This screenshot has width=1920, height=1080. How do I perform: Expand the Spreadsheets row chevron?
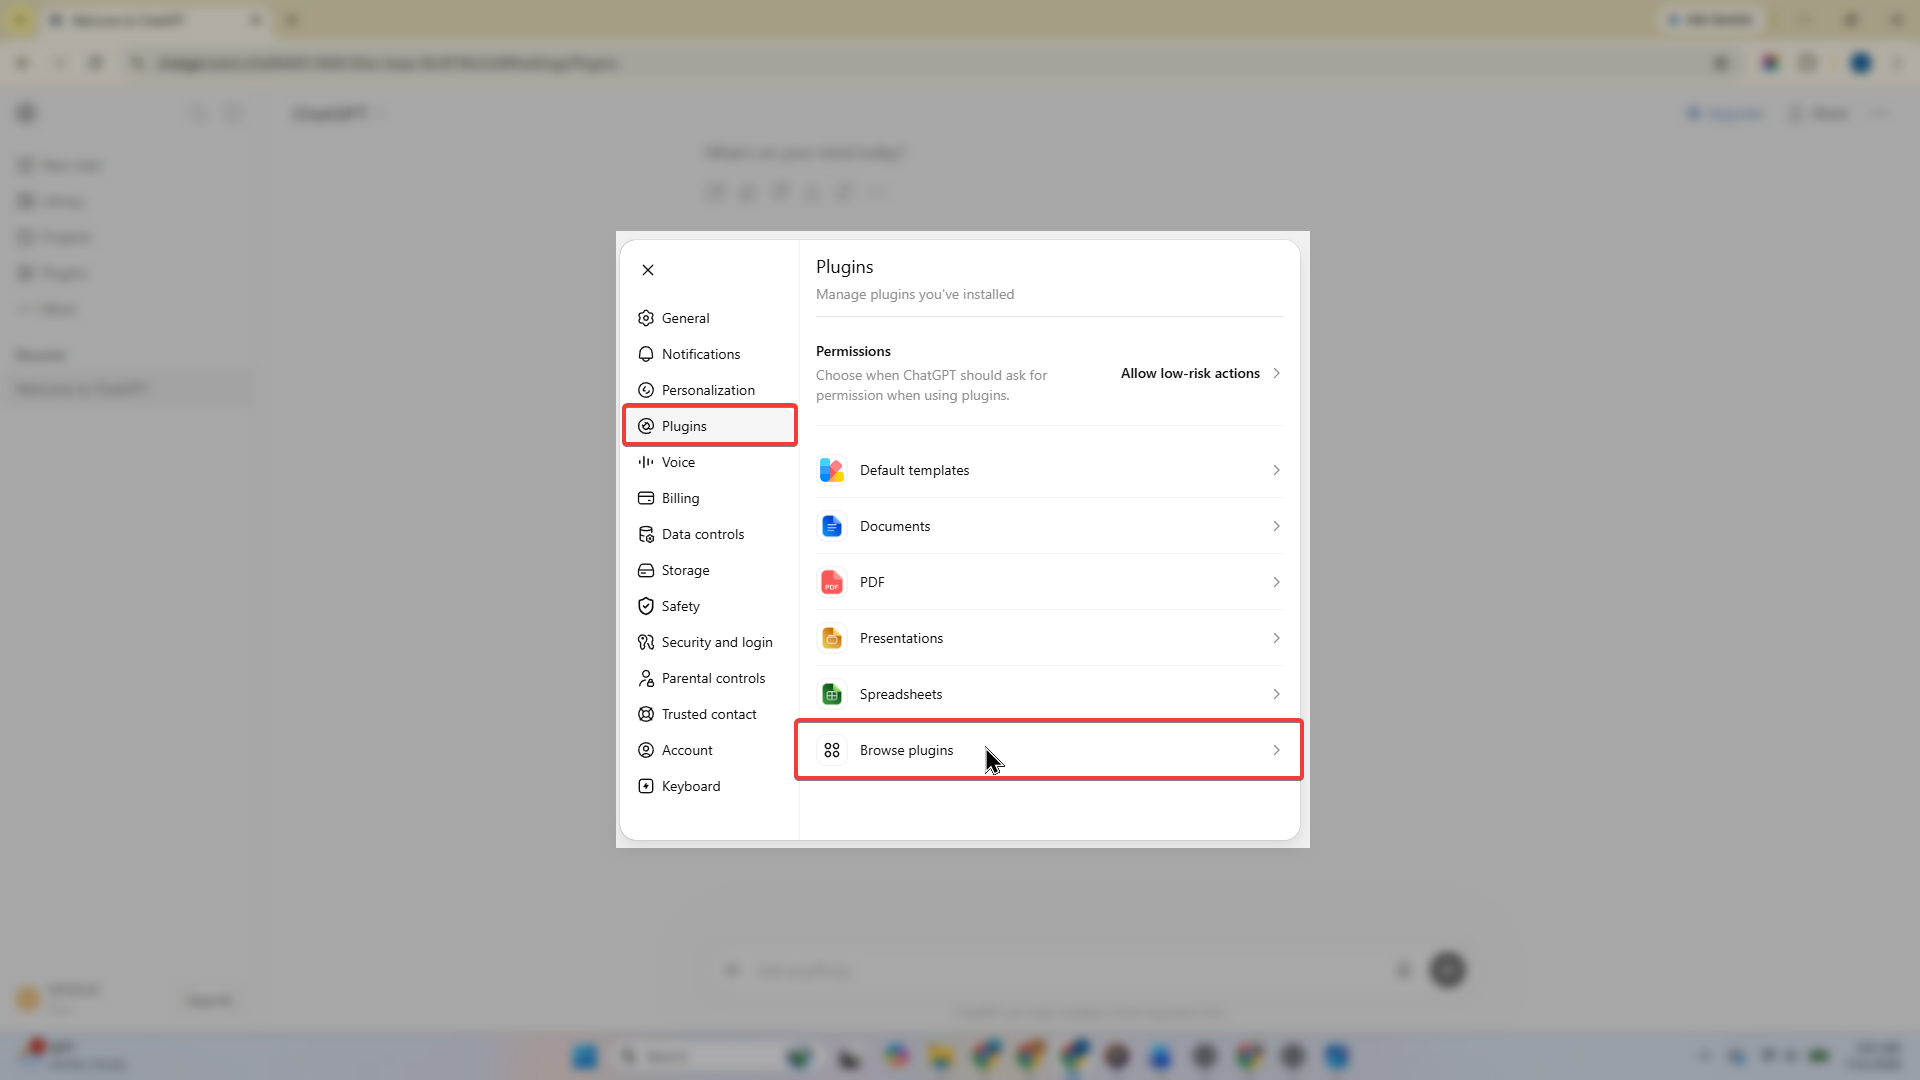tap(1276, 694)
